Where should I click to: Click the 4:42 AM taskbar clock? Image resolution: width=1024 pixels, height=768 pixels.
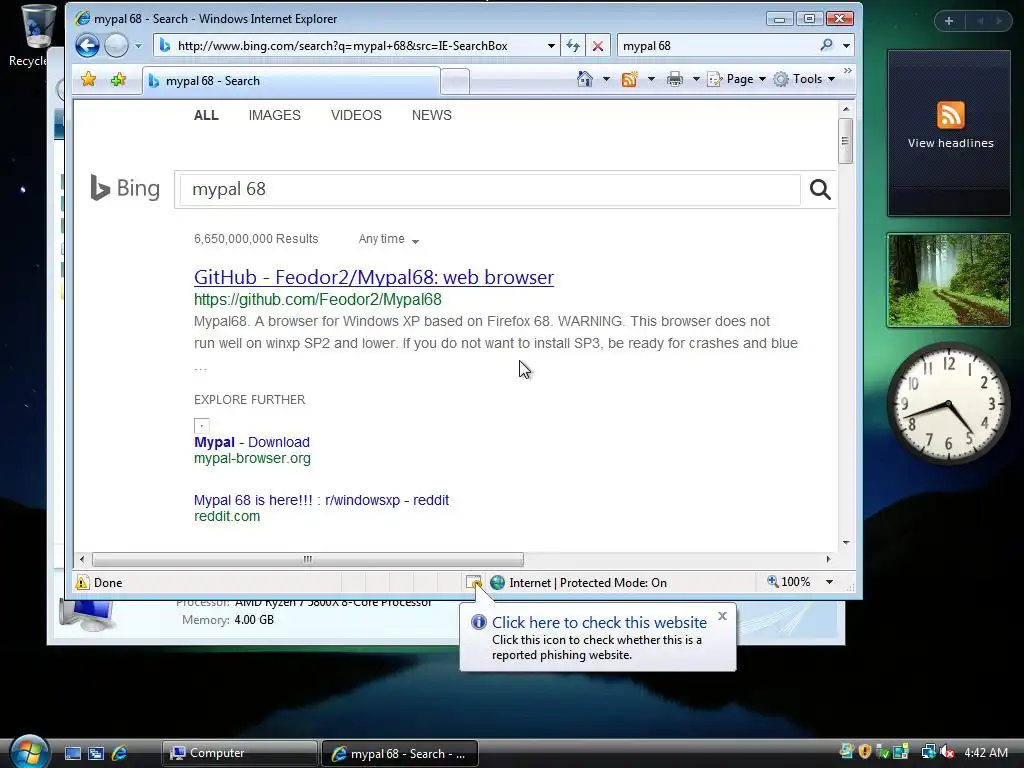pyautogui.click(x=986, y=752)
